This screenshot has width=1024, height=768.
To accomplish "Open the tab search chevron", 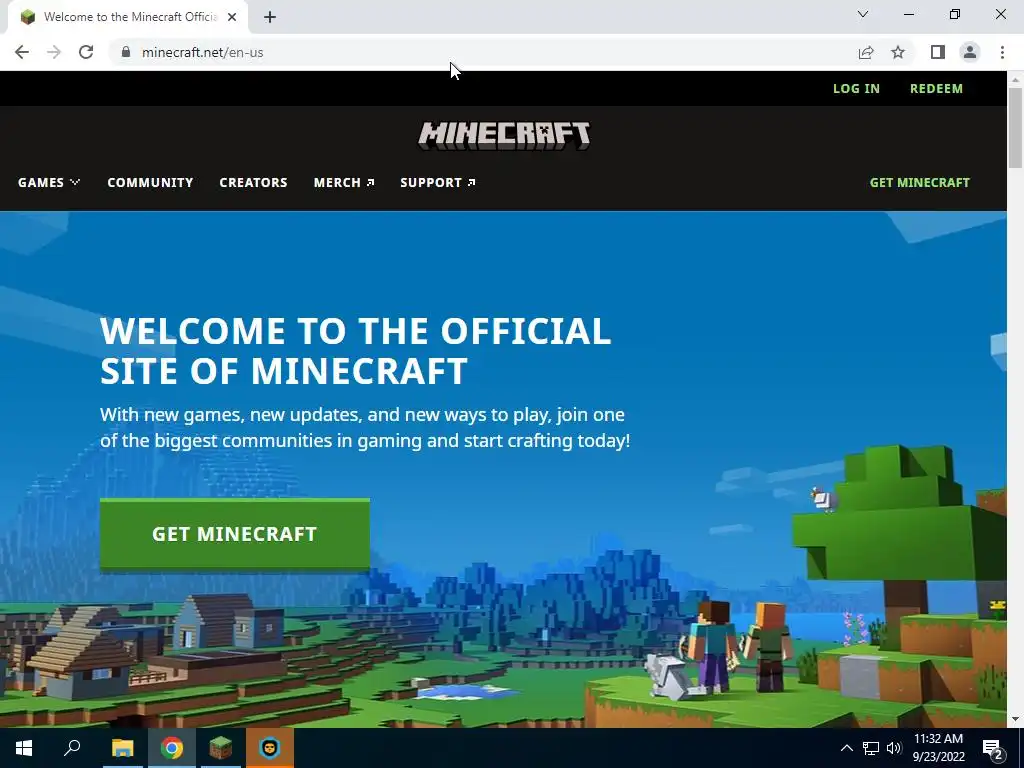I will pos(863,14).
